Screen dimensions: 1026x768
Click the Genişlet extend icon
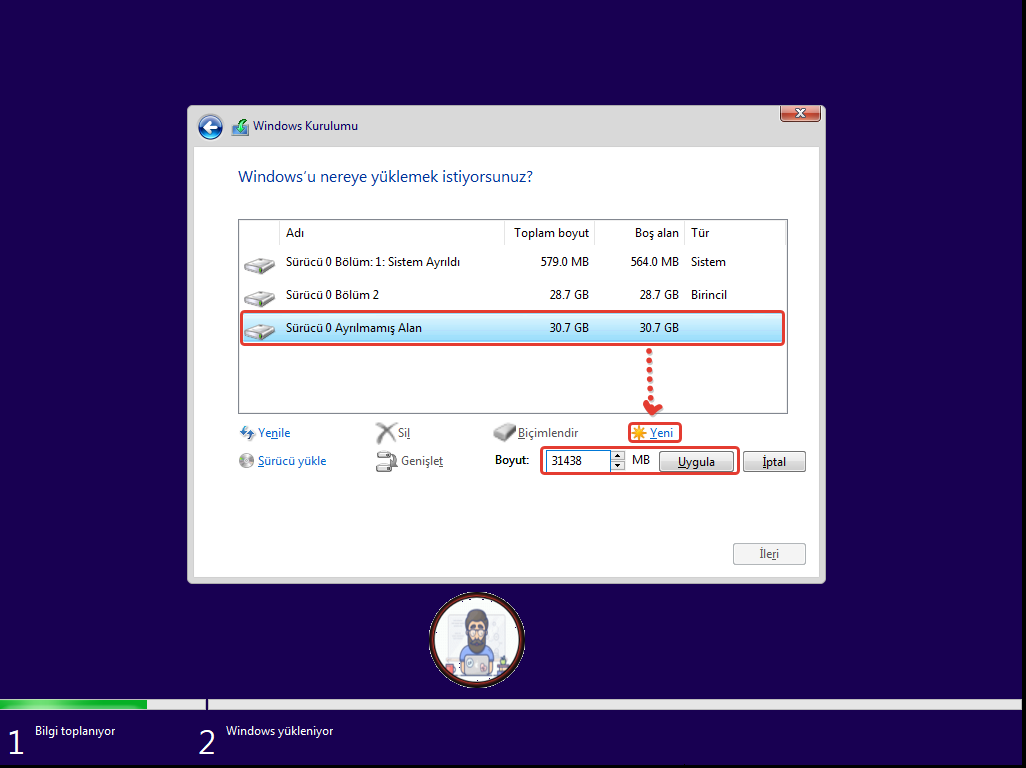point(386,461)
